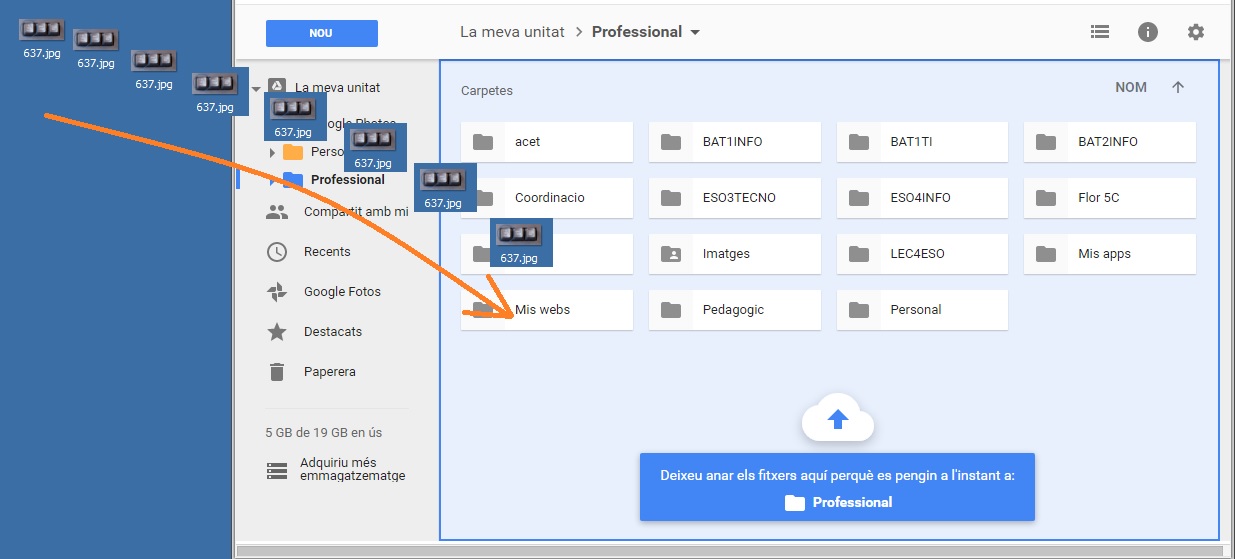1235x559 pixels.
Task: Click the cloud upload icon
Action: click(x=838, y=420)
